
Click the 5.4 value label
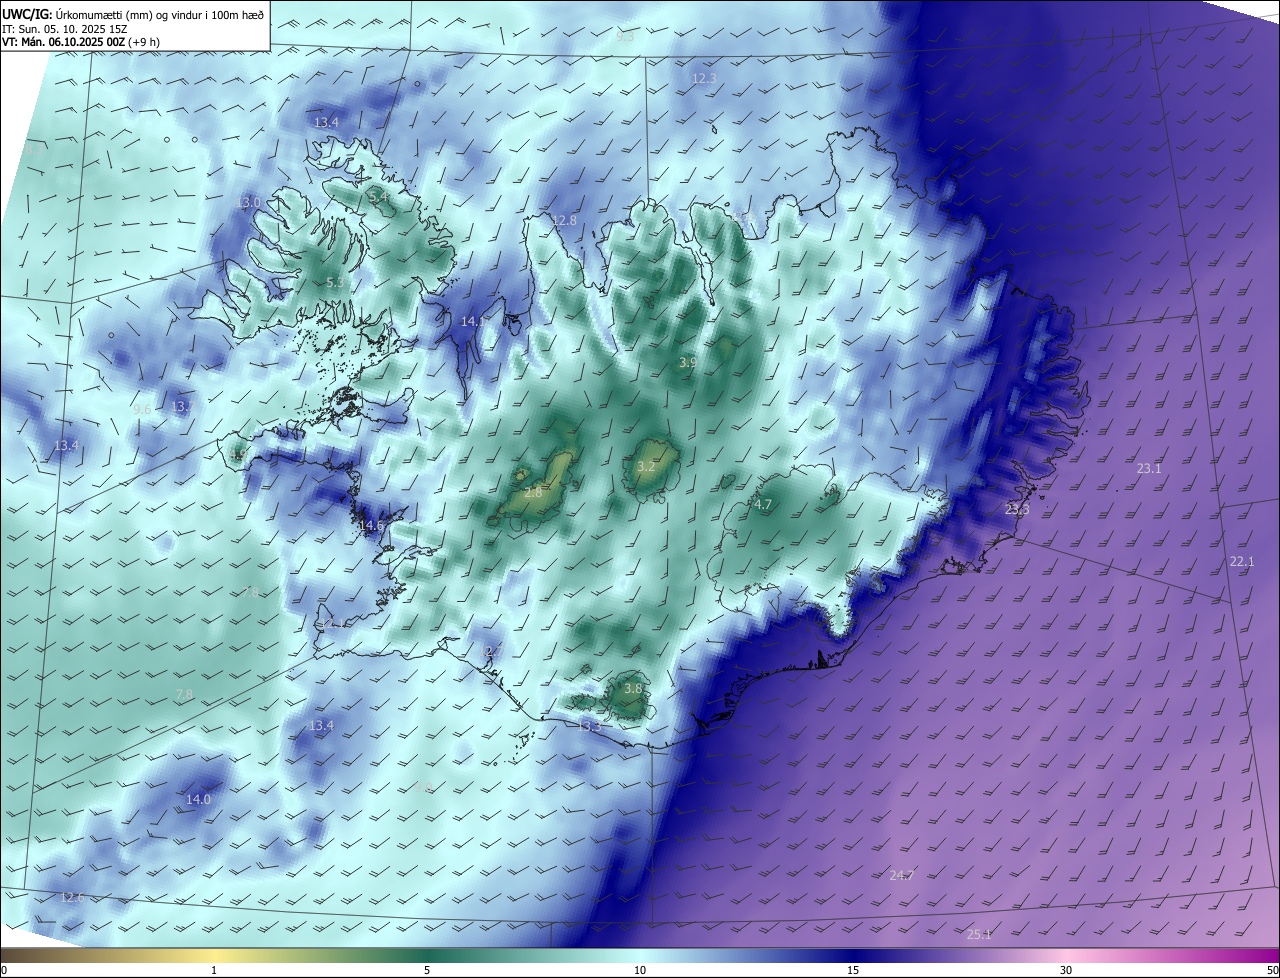tap(378, 197)
